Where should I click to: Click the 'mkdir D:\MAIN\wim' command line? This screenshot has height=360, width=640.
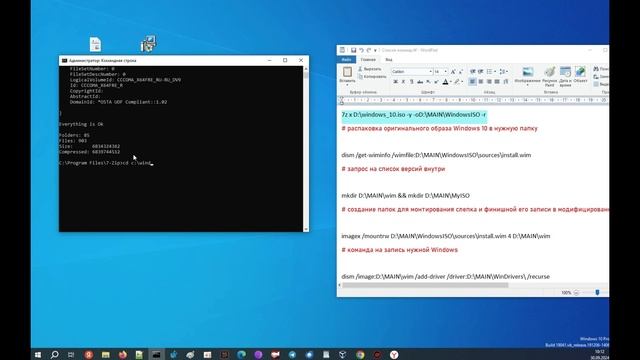[x=405, y=196]
